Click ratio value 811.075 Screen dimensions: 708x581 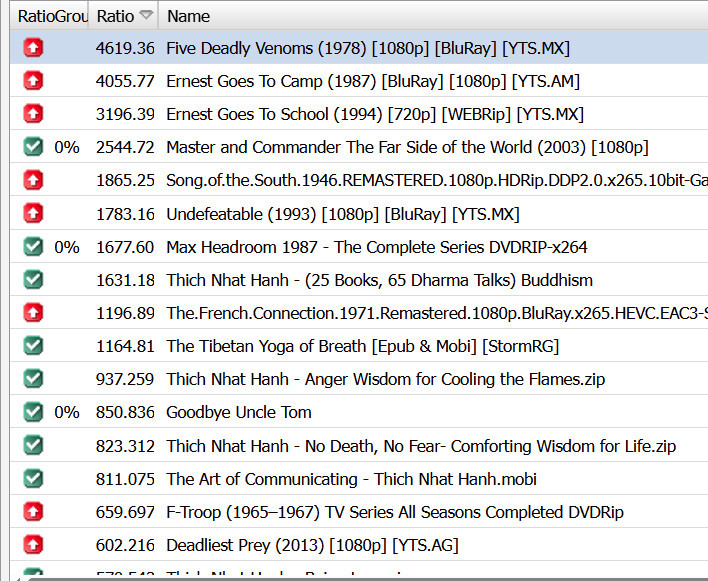(125, 479)
